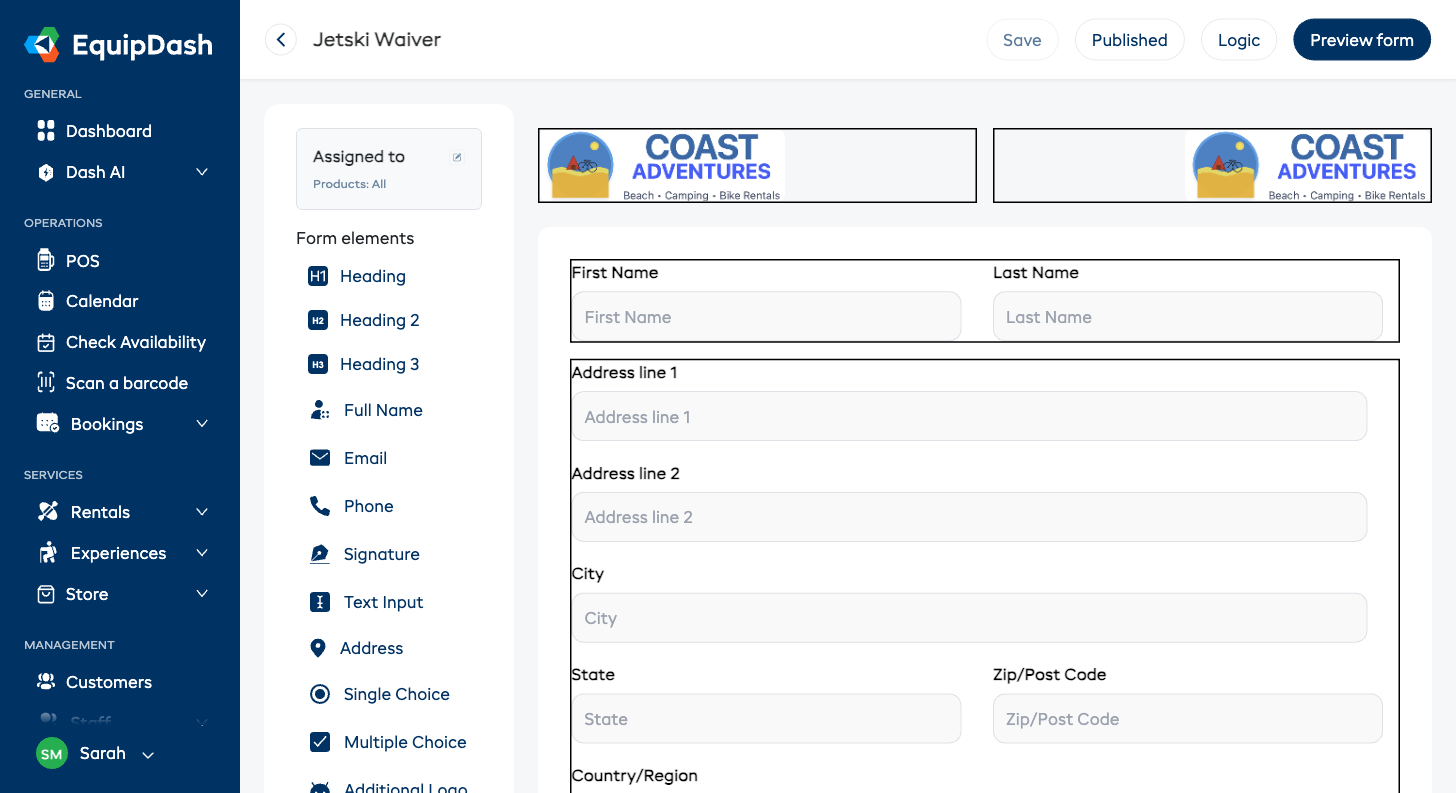Click the Products: All text
1456x793 pixels.
point(349,184)
